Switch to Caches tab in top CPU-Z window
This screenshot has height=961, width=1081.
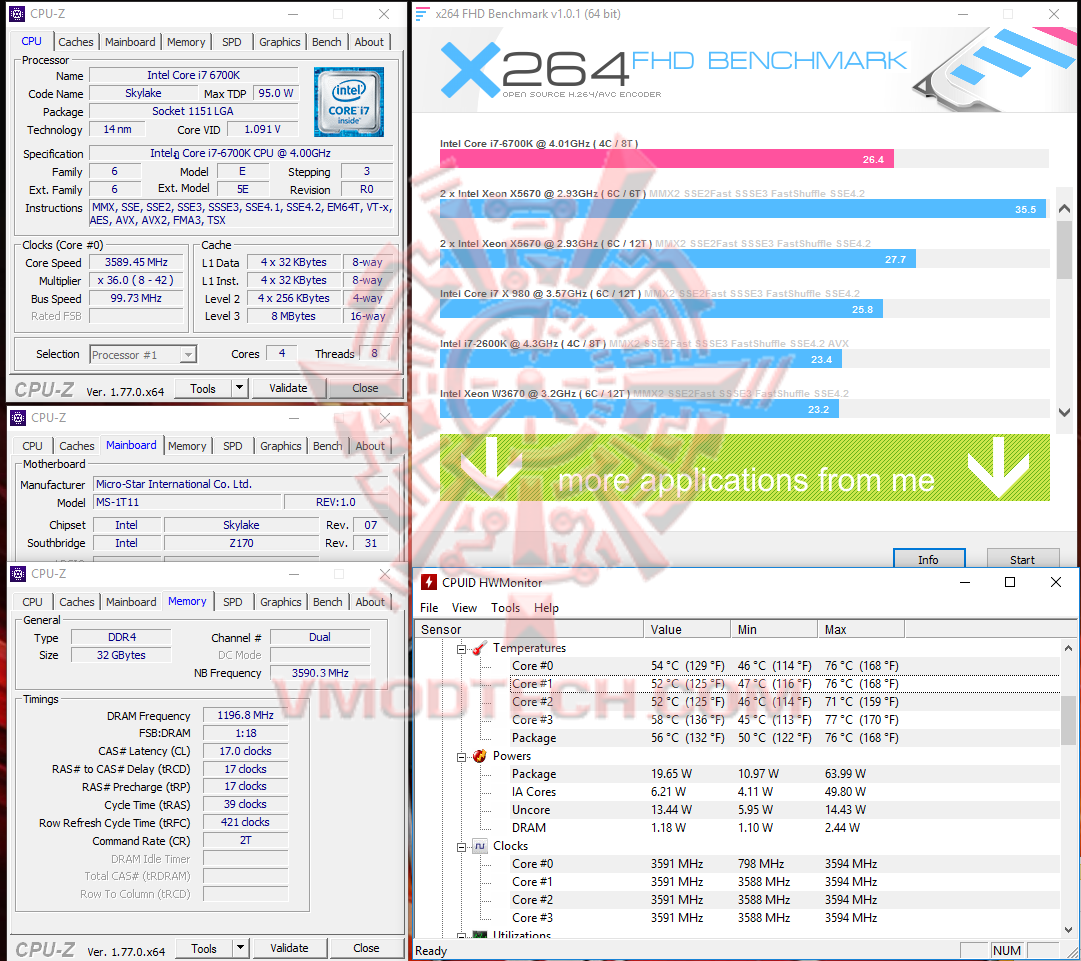pyautogui.click(x=76, y=42)
